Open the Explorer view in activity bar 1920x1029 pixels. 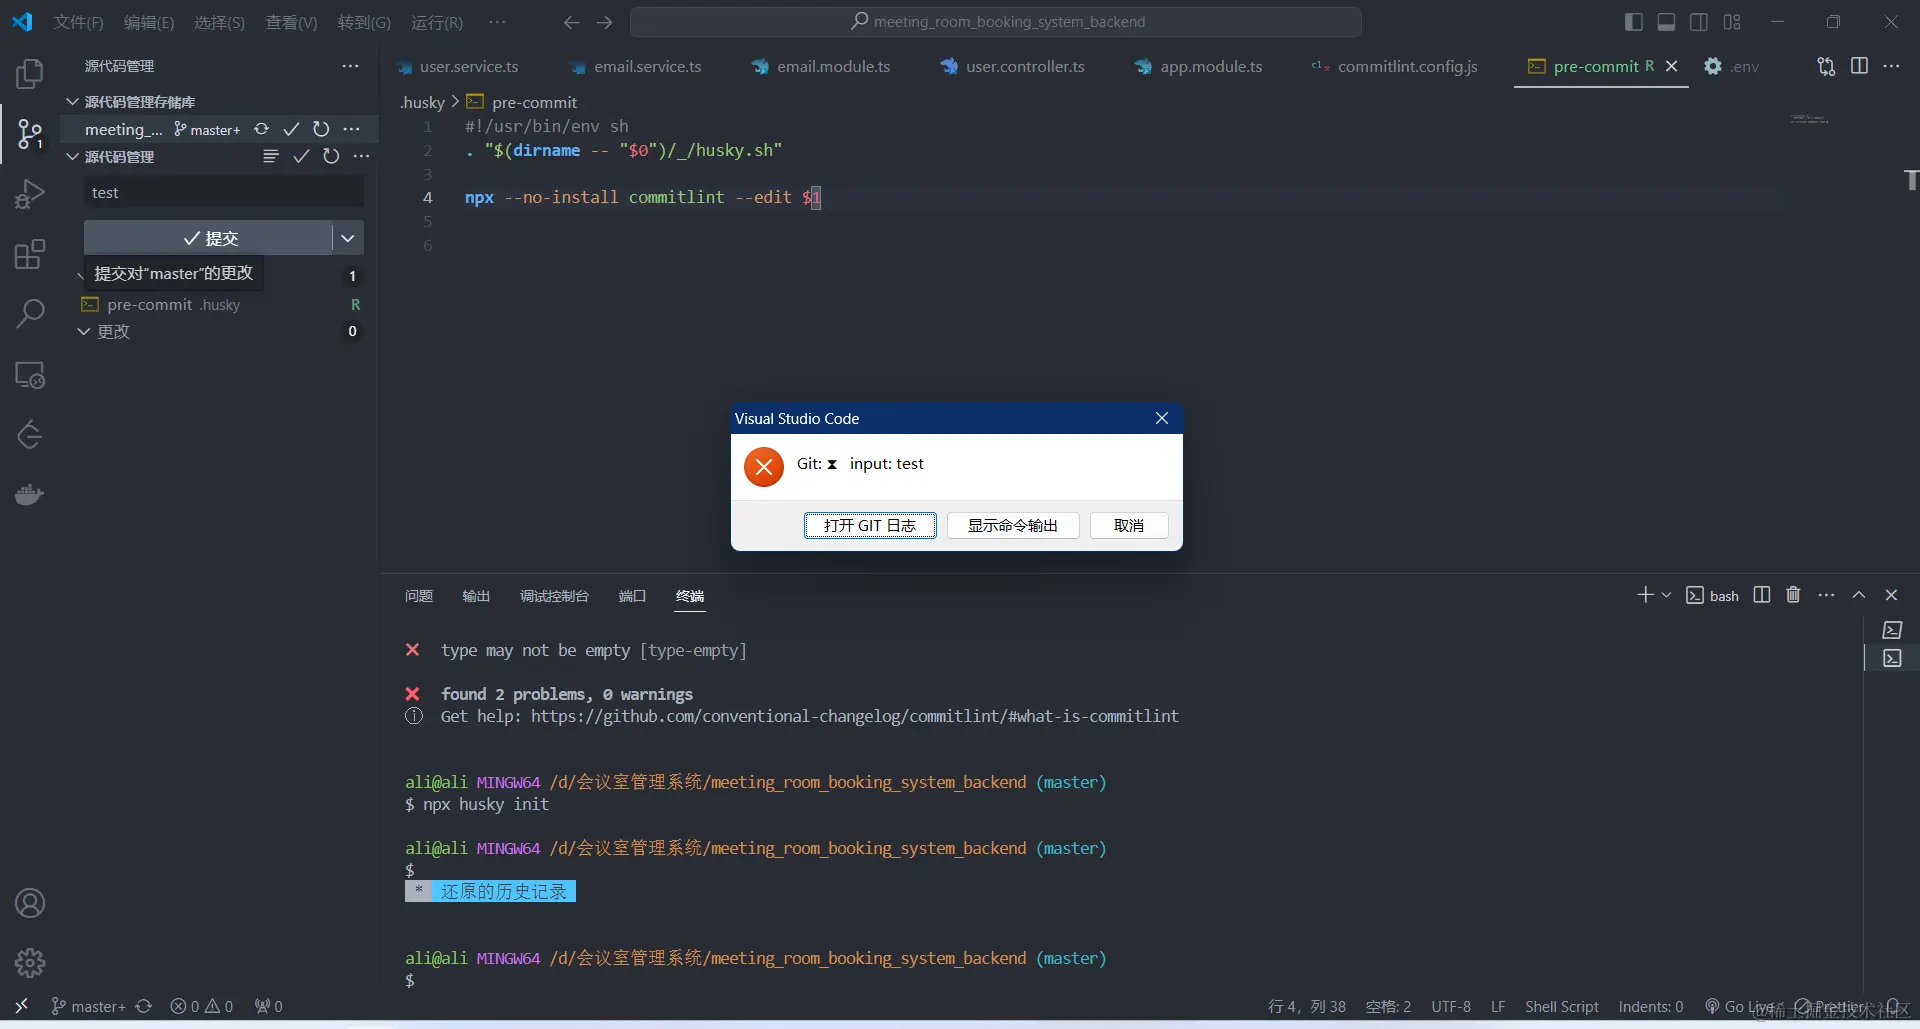coord(30,74)
